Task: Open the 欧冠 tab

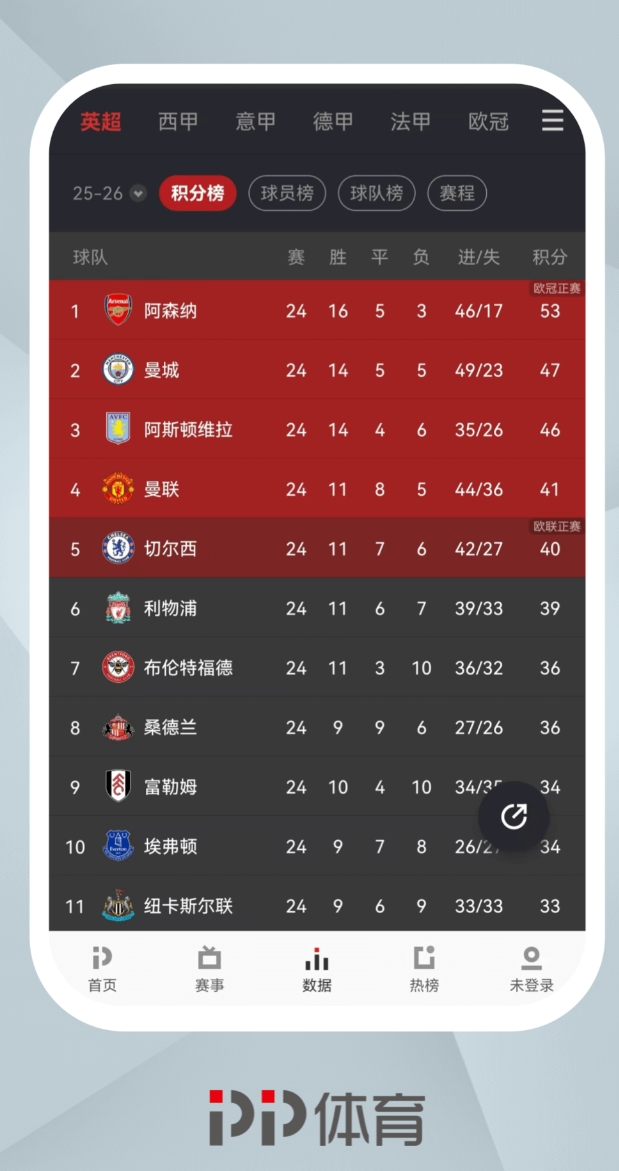Action: [488, 120]
